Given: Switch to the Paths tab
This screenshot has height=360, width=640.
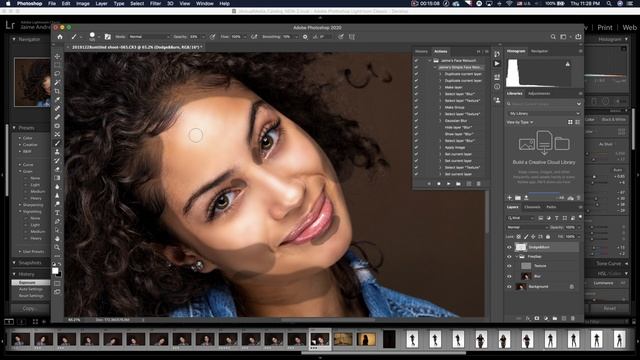Looking at the screenshot, I should tap(551, 207).
